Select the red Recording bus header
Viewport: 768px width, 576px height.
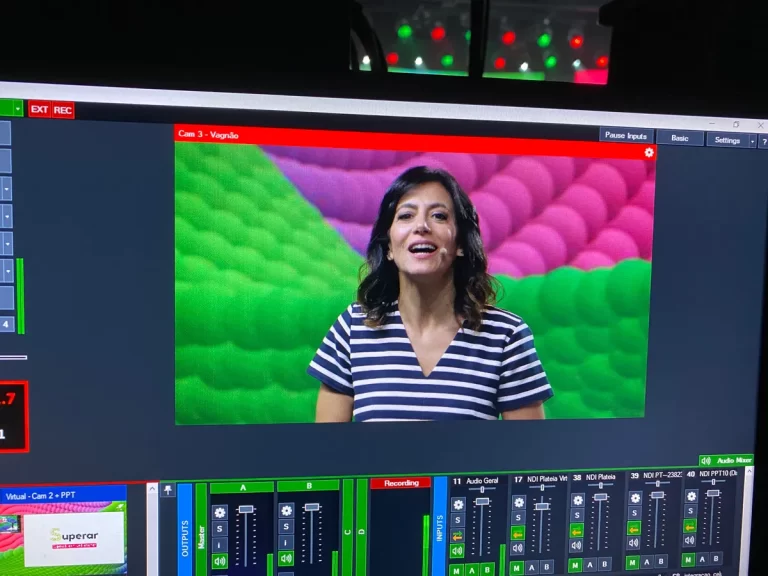[401, 483]
